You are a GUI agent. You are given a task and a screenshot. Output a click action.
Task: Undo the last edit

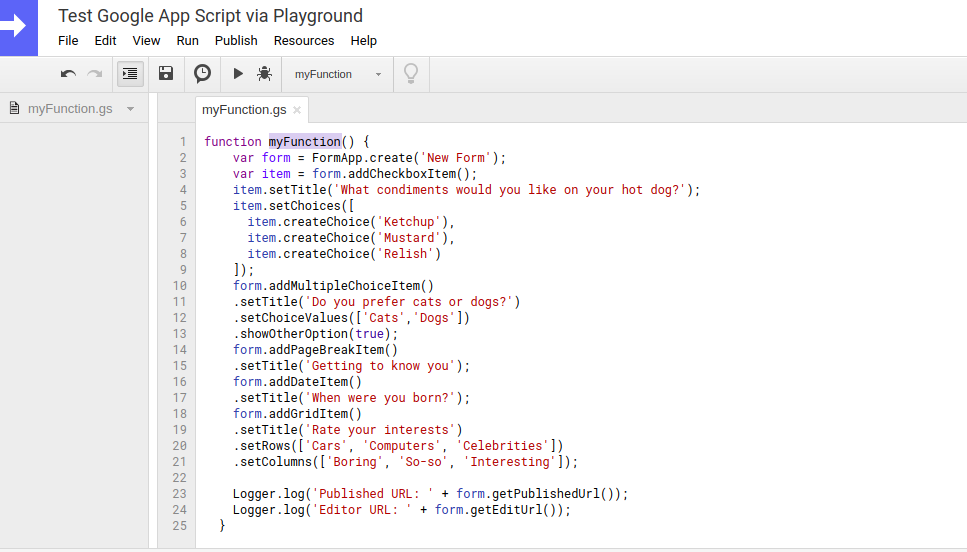click(x=68, y=74)
